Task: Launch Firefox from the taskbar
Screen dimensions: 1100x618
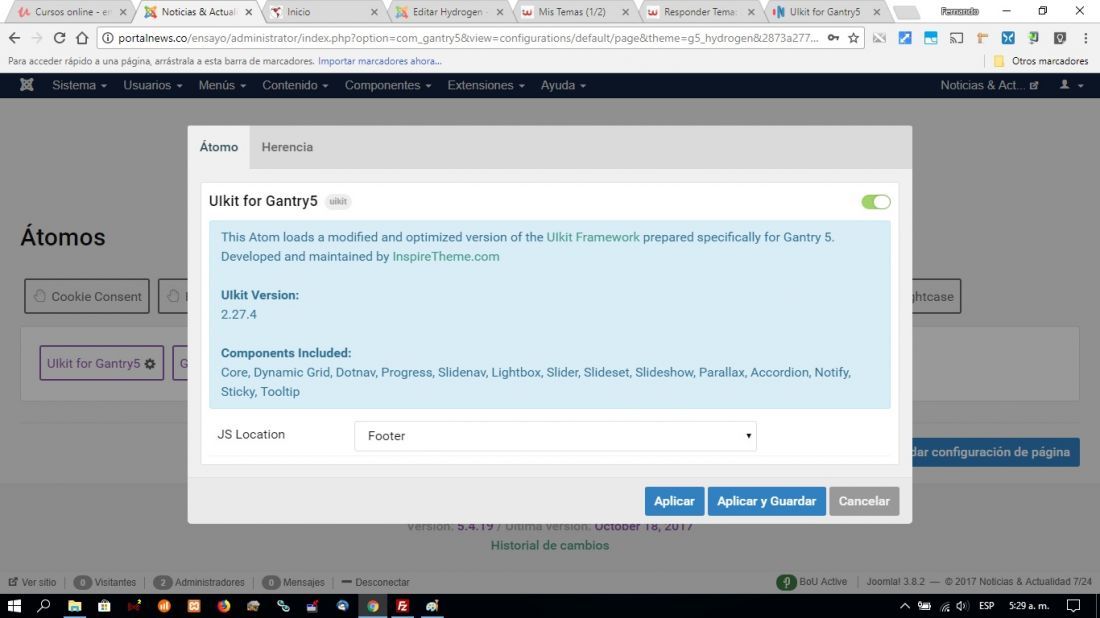Action: point(224,605)
